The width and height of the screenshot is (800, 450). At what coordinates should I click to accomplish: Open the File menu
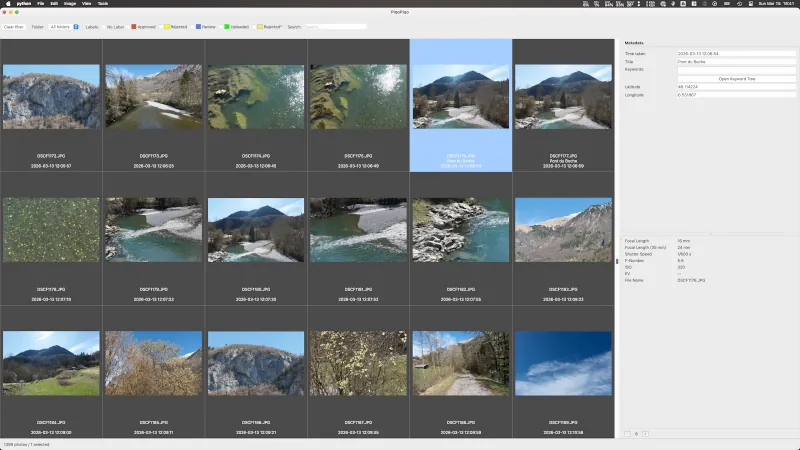click(x=40, y=4)
